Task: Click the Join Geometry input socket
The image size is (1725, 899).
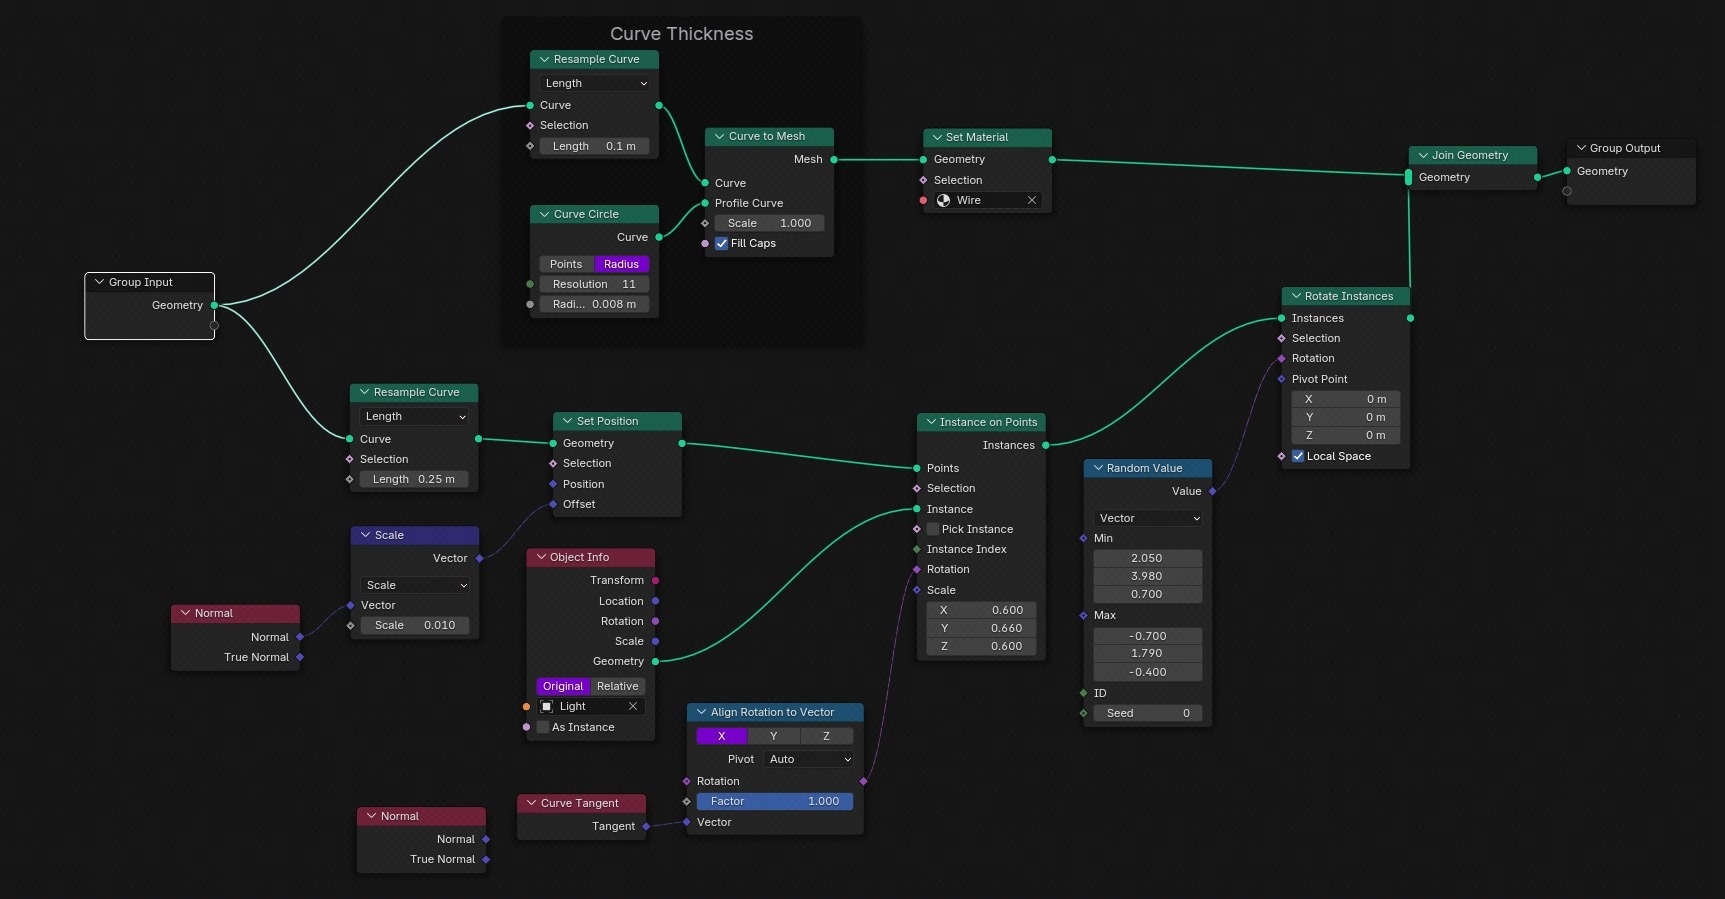Action: click(x=1409, y=177)
